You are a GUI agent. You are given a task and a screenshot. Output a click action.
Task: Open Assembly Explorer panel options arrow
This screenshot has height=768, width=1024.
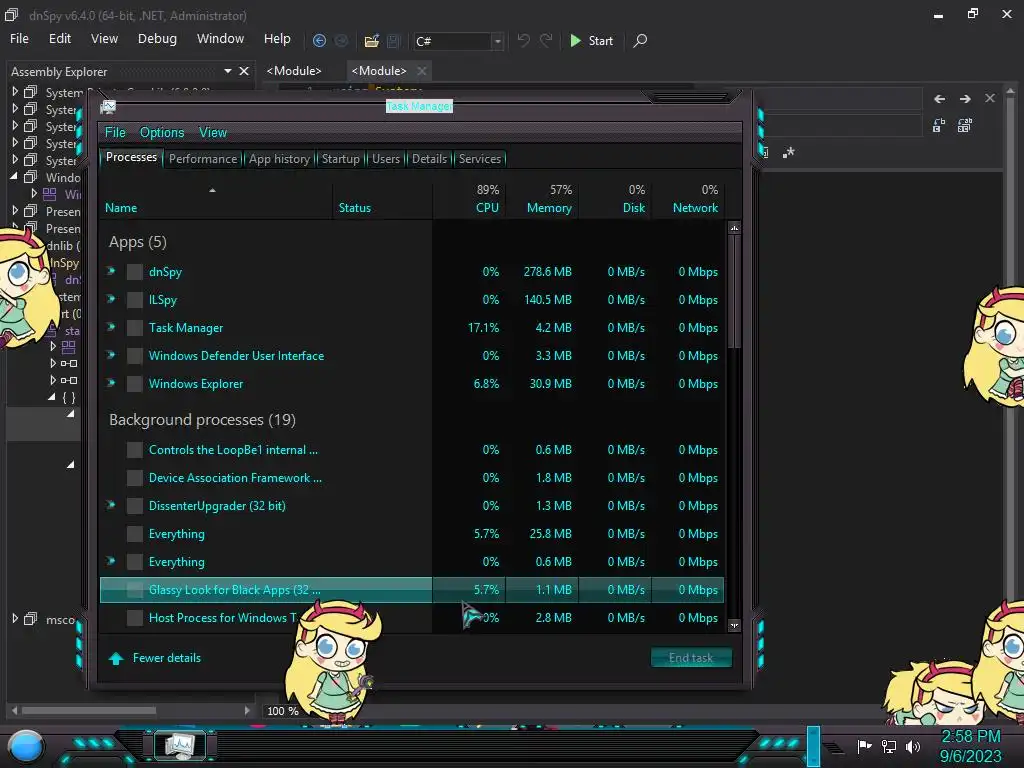point(227,71)
